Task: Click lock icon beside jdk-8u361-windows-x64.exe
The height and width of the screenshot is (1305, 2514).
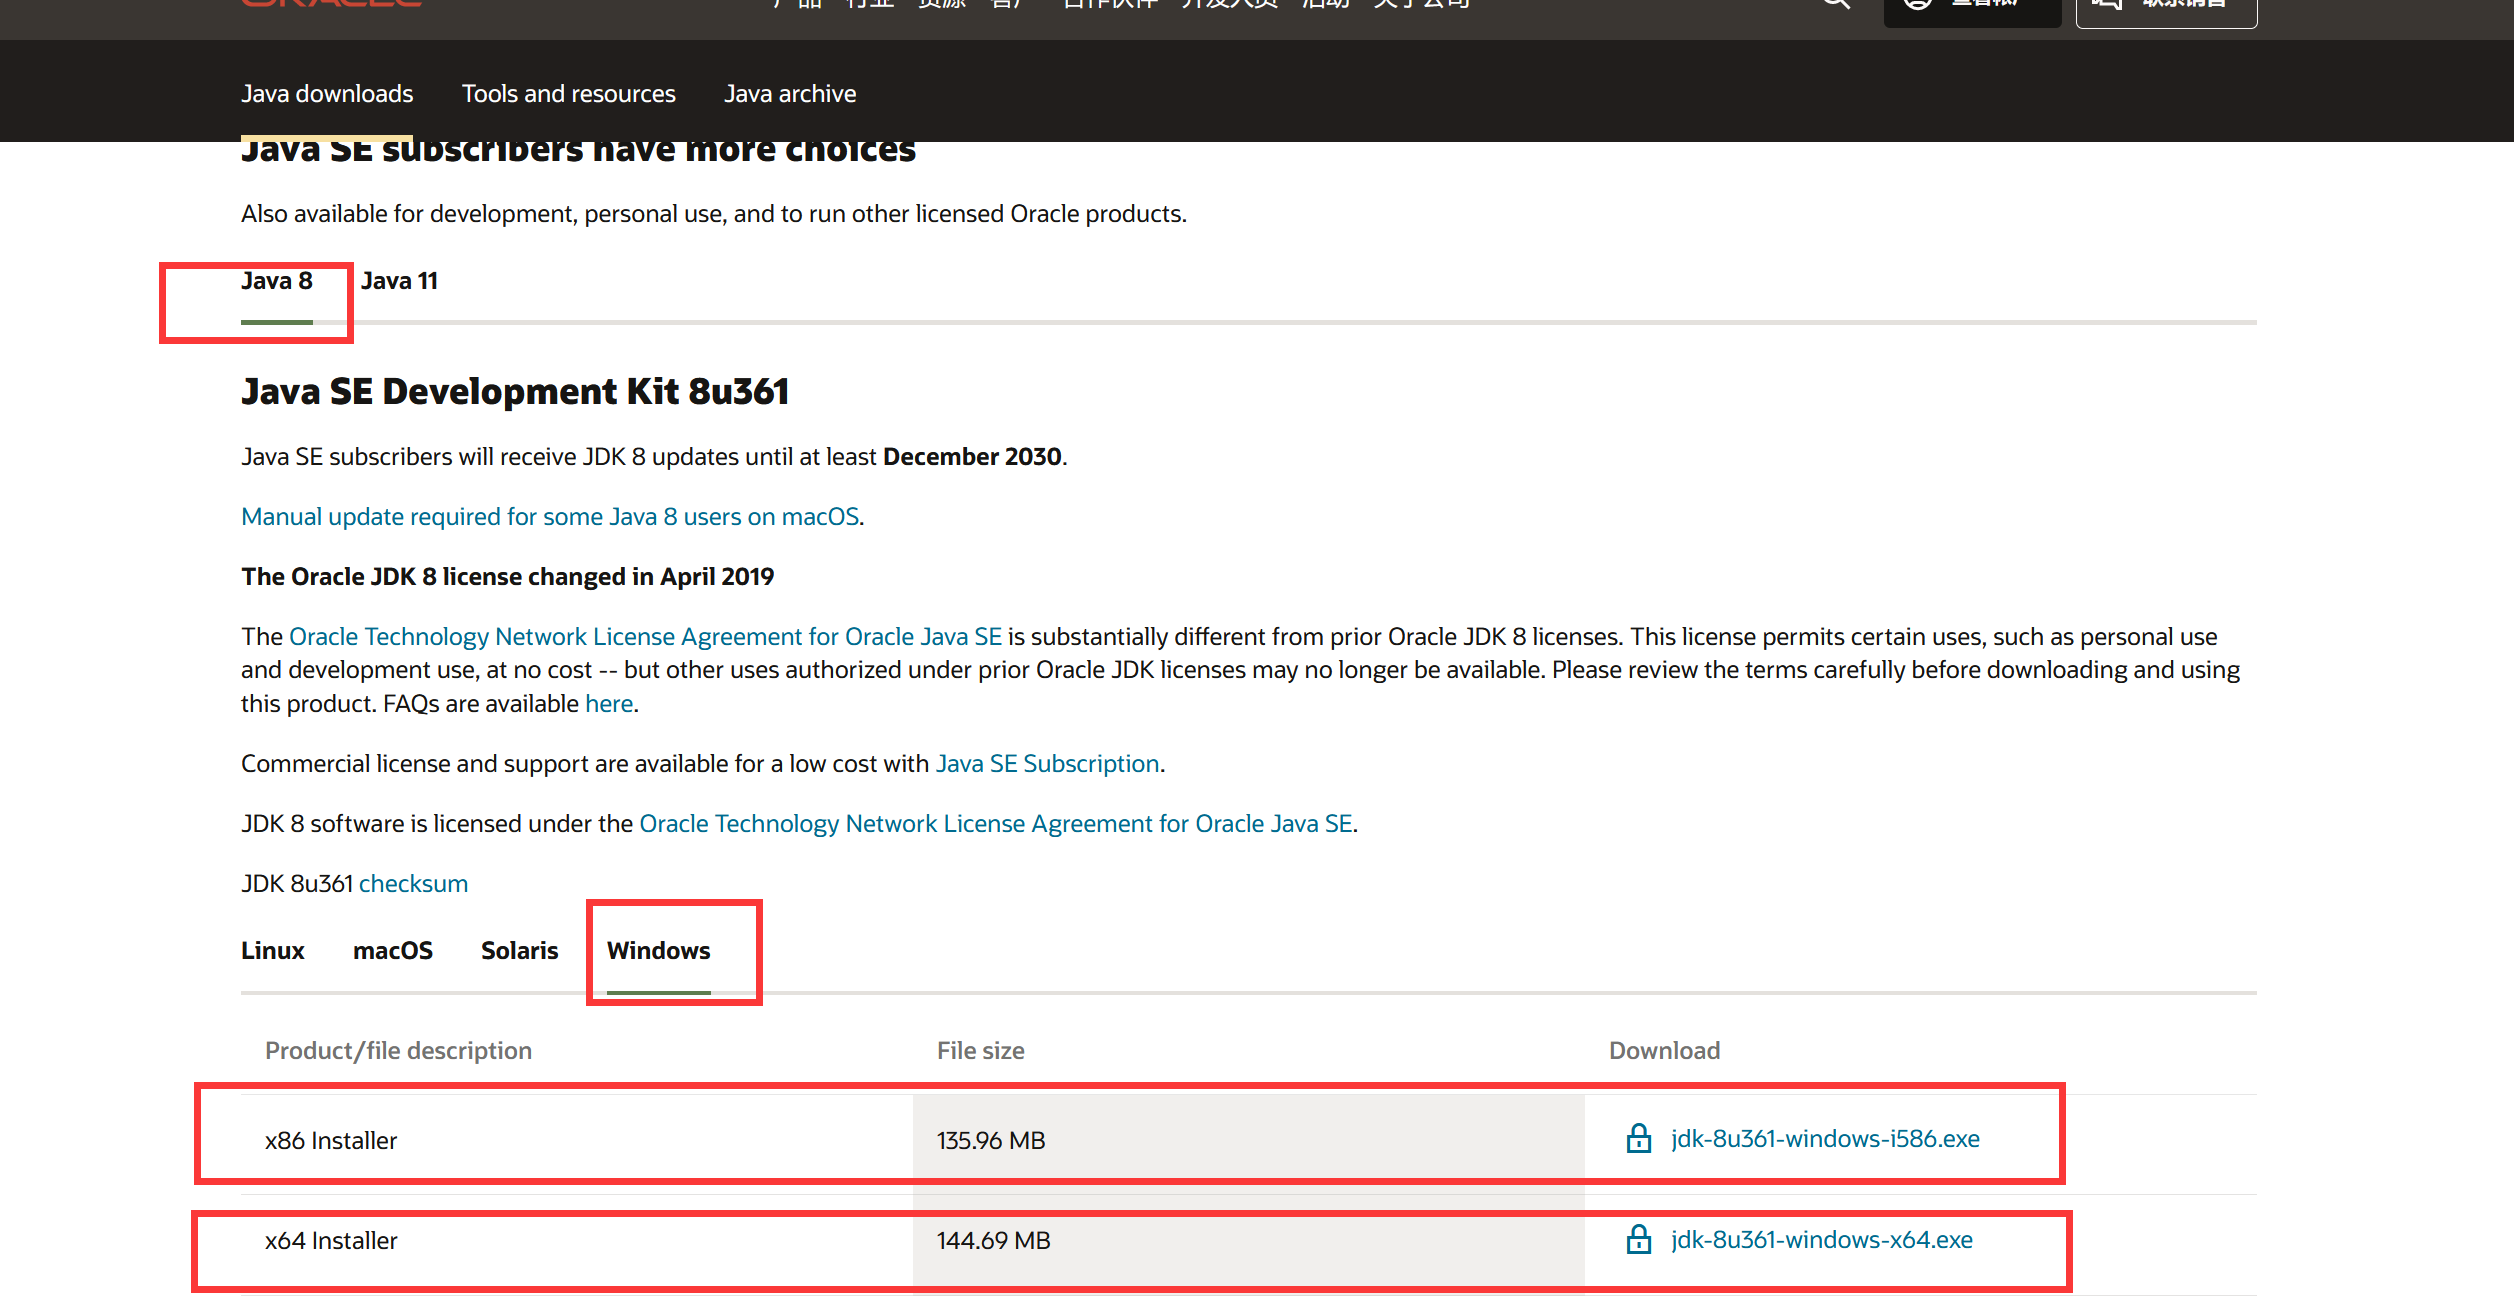Action: pyautogui.click(x=1638, y=1240)
